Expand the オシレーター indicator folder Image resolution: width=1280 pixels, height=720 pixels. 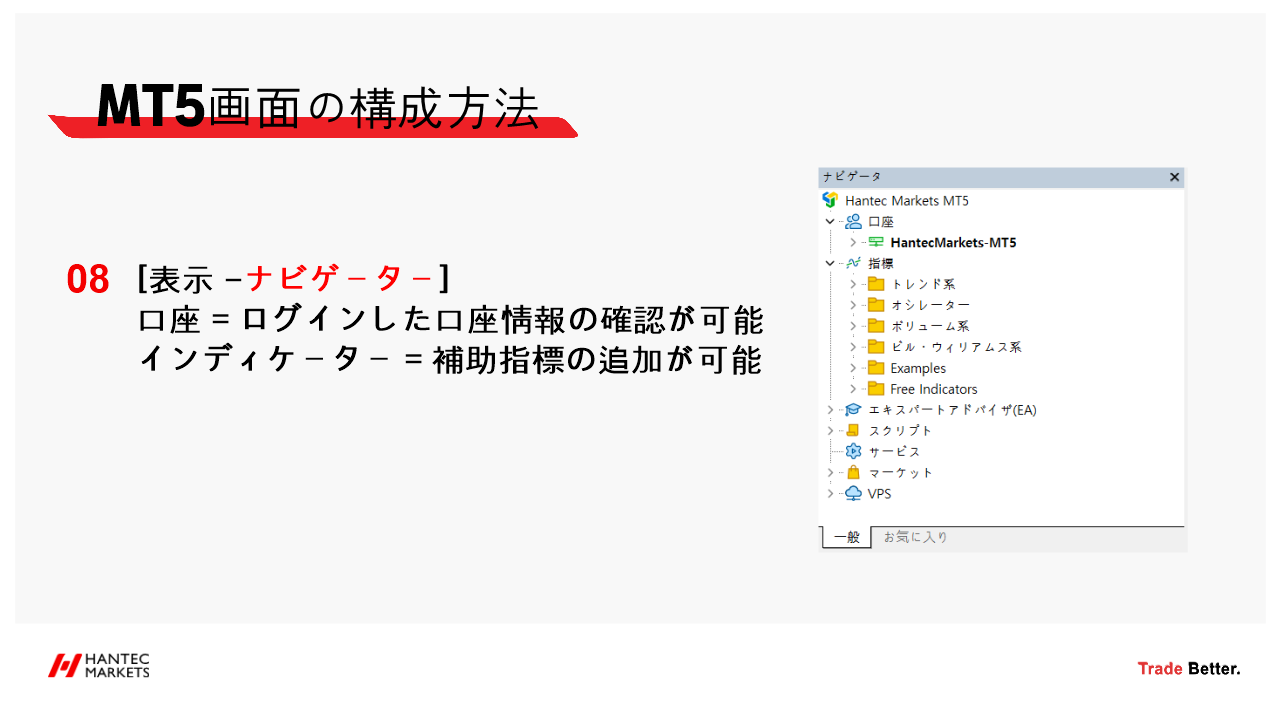851,304
